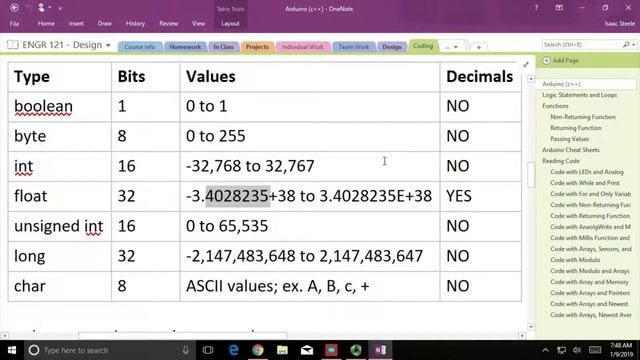Image resolution: width=640 pixels, height=360 pixels.
Task: Switch to the Insert ribbon tab
Action: pyautogui.click(x=76, y=24)
